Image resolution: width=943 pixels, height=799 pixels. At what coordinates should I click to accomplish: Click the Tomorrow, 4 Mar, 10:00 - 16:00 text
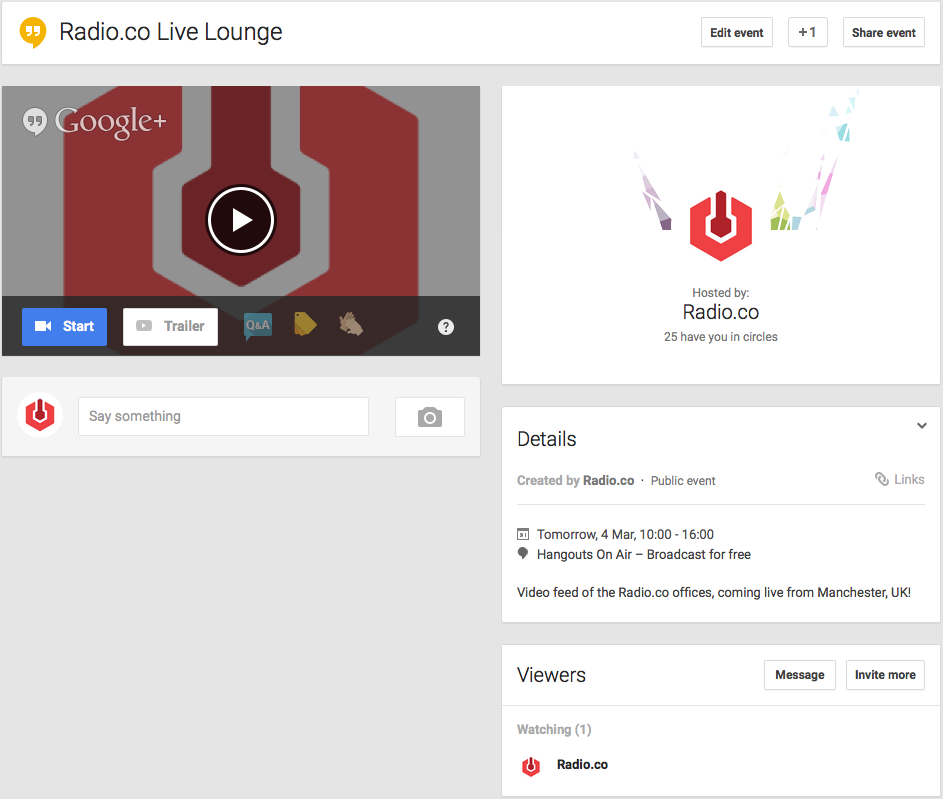(x=625, y=534)
